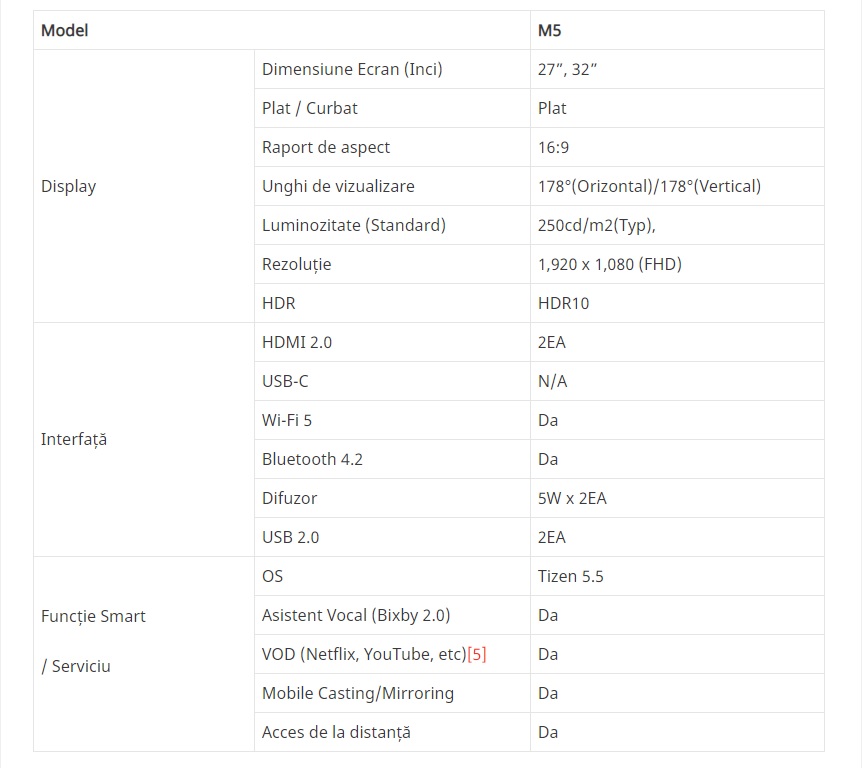
Task: Select the Asistent Vocal (Bixby 2.0) label
Action: [356, 615]
